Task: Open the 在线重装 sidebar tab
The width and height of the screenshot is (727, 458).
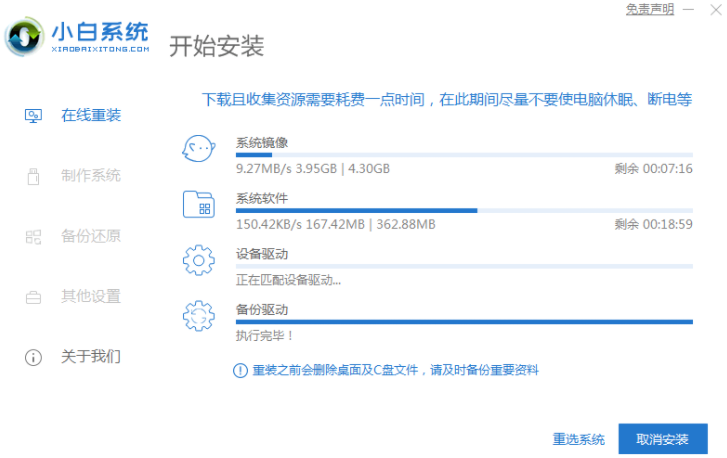Action: (90, 115)
